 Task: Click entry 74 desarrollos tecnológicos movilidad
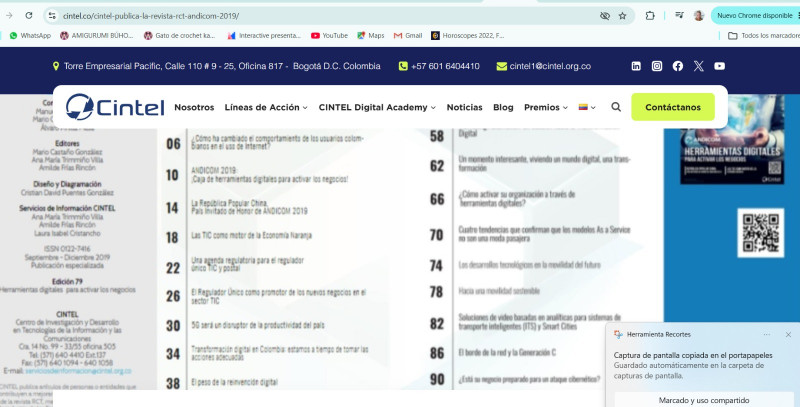click(529, 265)
